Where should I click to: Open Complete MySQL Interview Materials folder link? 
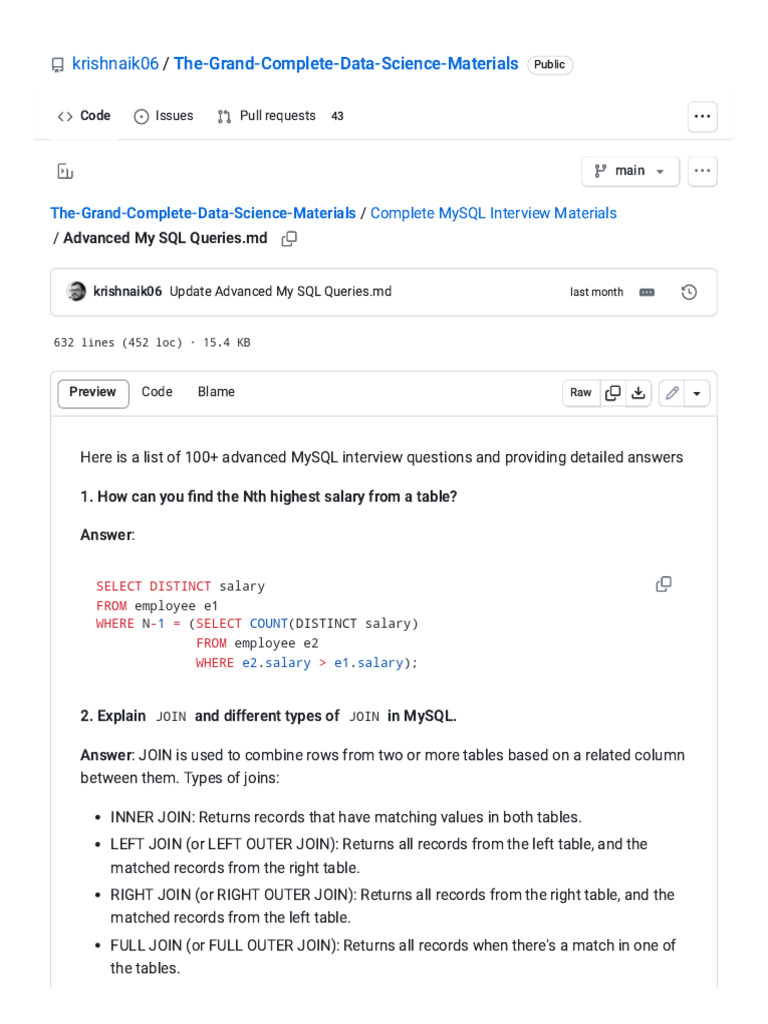[x=493, y=213]
